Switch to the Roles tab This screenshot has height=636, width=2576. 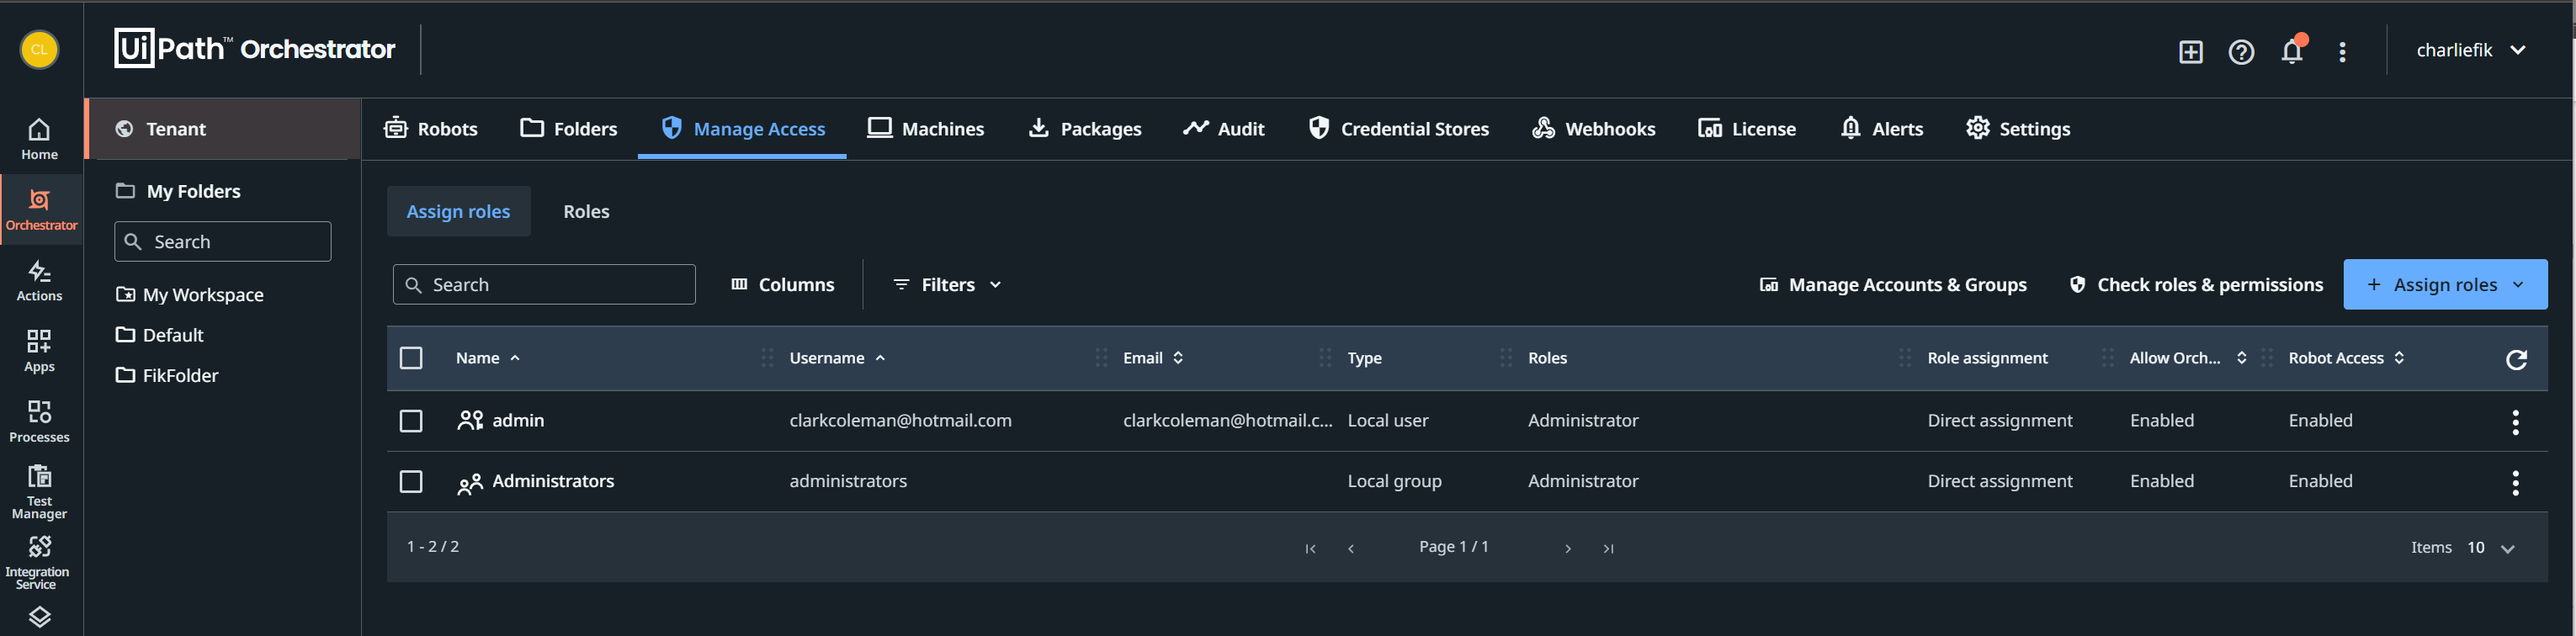[586, 212]
